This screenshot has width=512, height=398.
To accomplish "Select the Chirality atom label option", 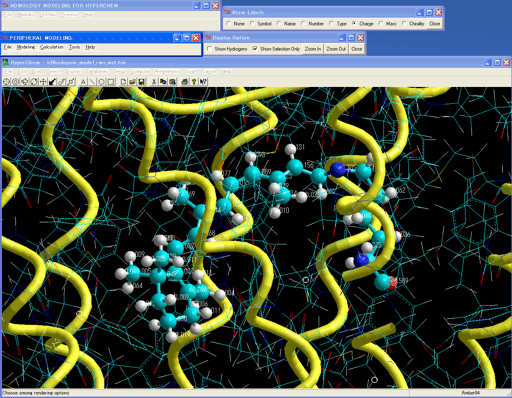I will (404, 23).
